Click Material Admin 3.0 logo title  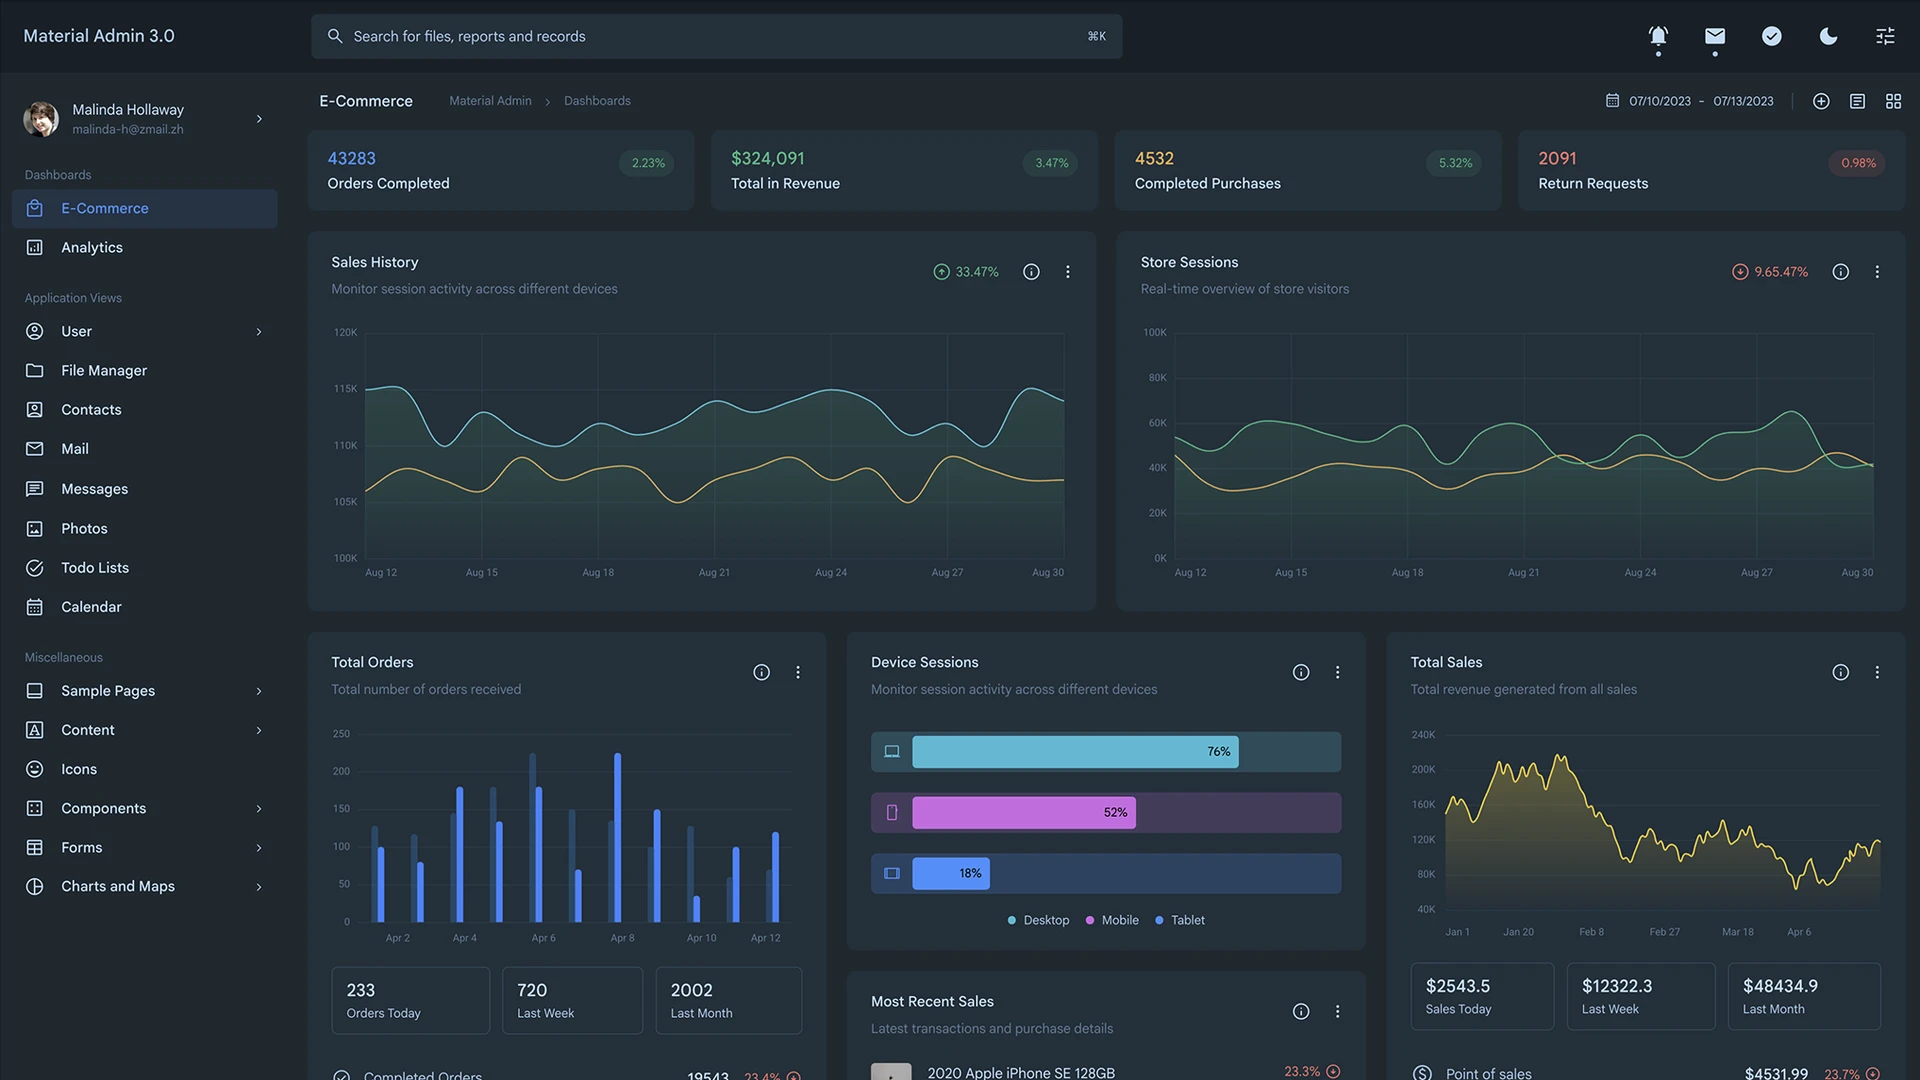(x=99, y=36)
